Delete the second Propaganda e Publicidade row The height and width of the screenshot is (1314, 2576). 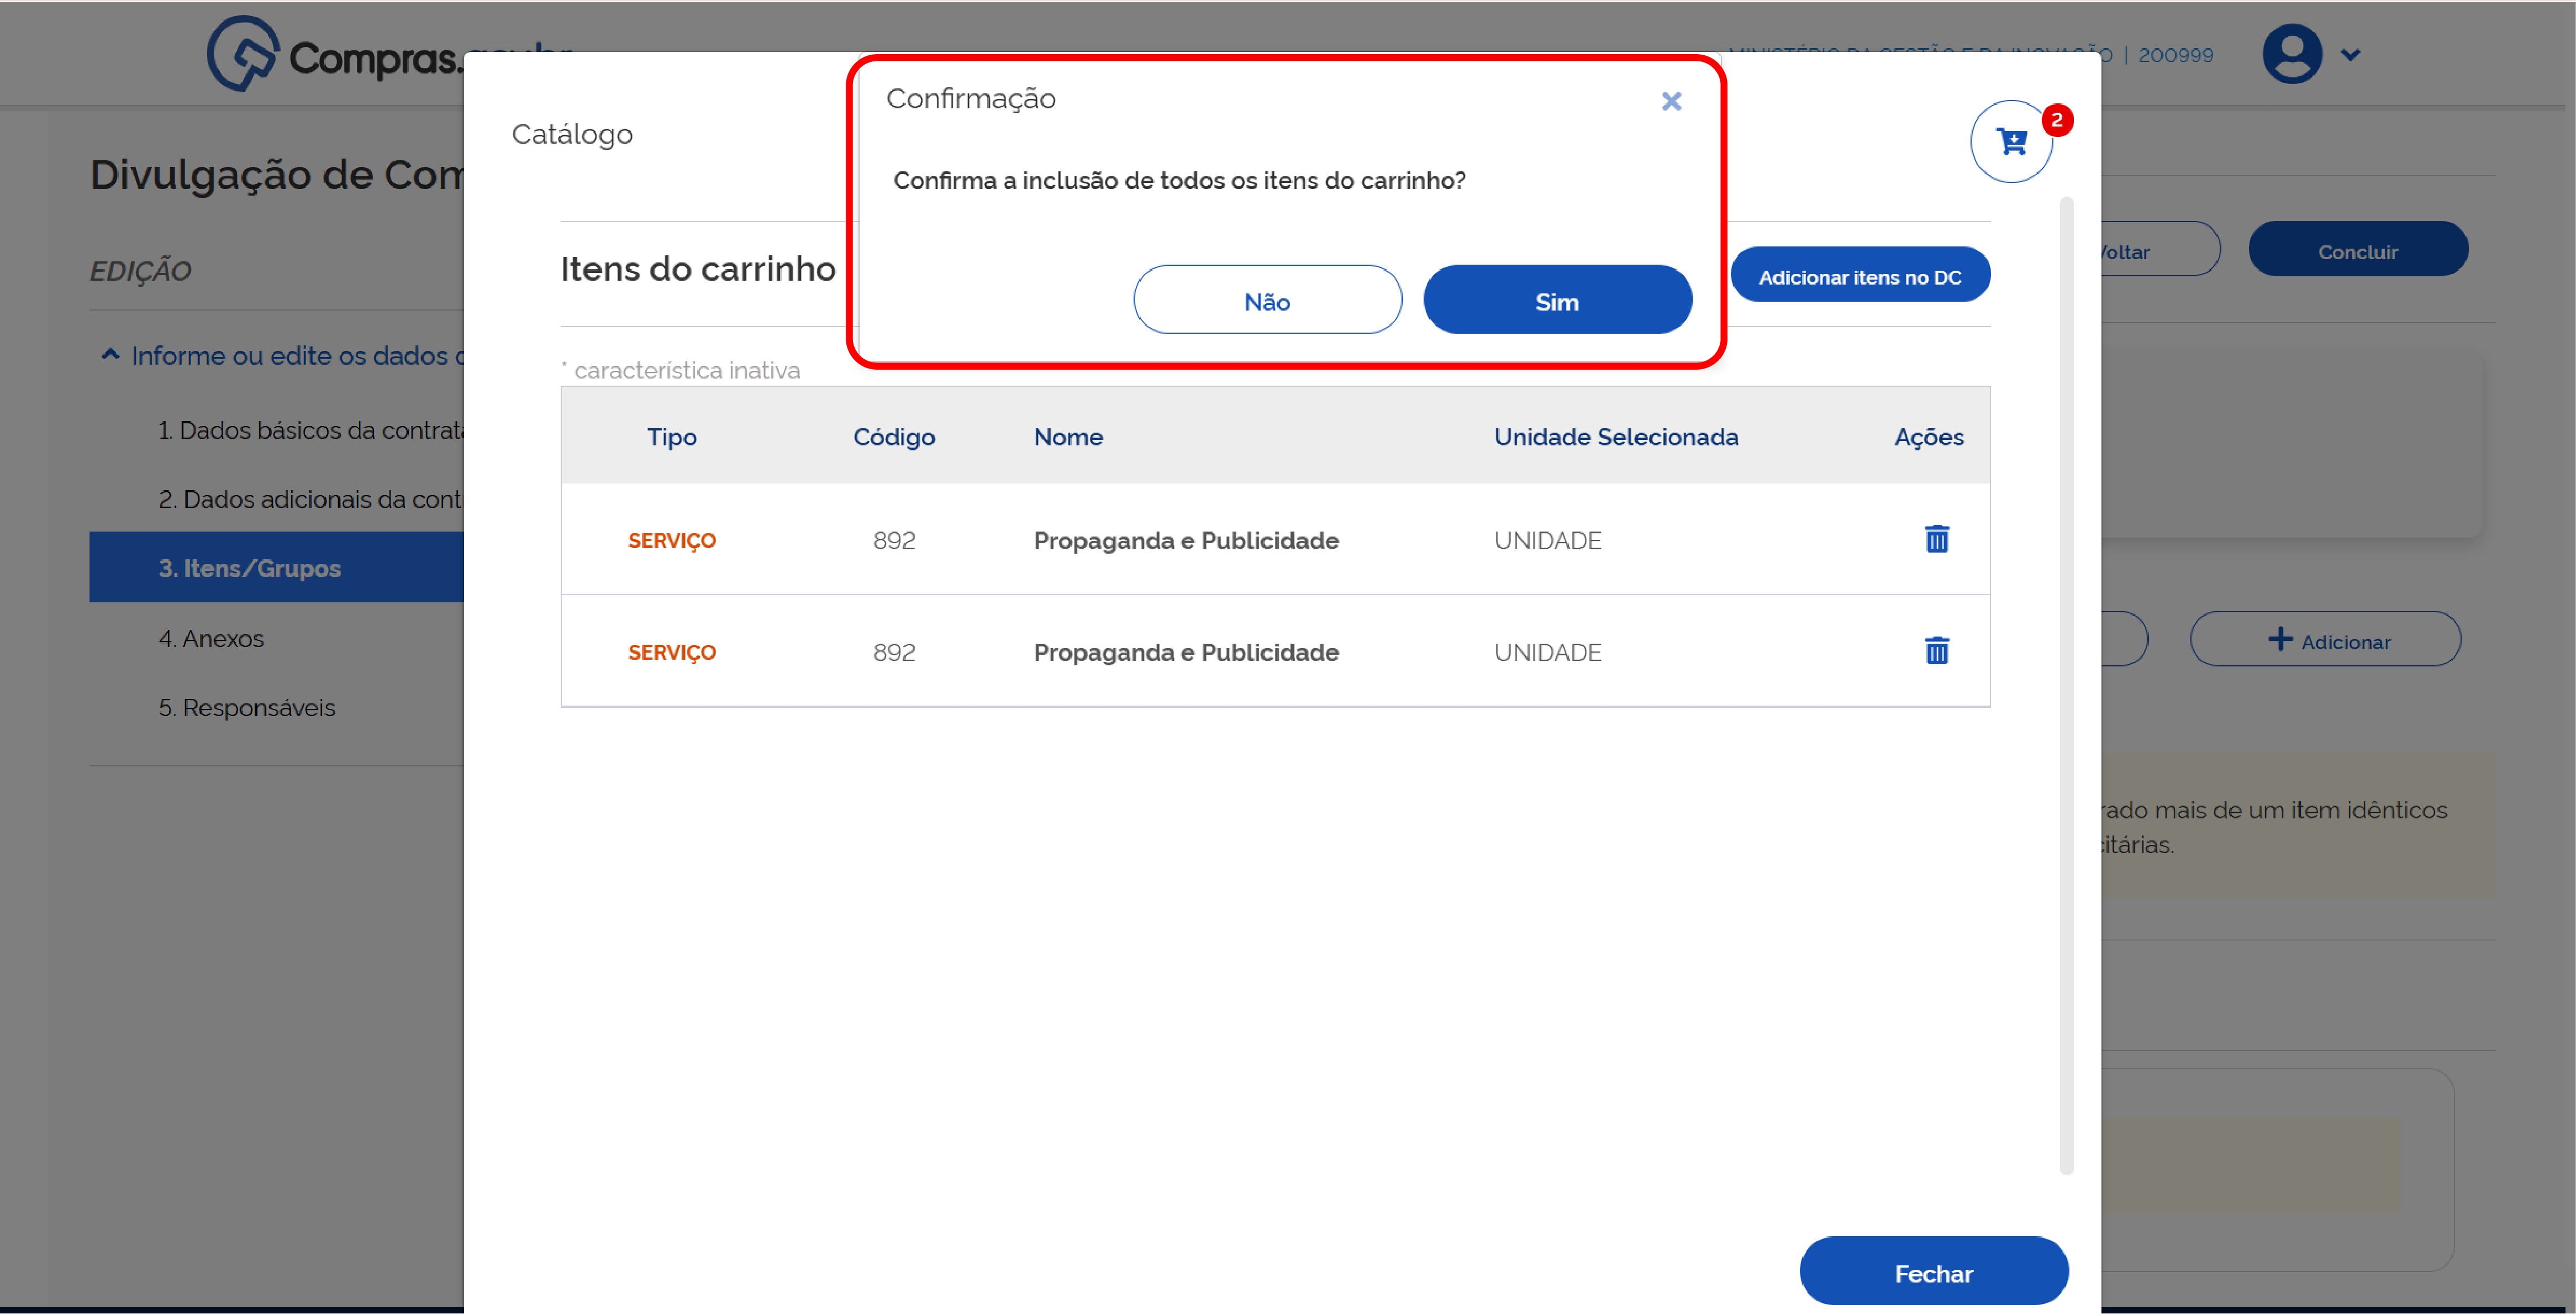click(1937, 651)
